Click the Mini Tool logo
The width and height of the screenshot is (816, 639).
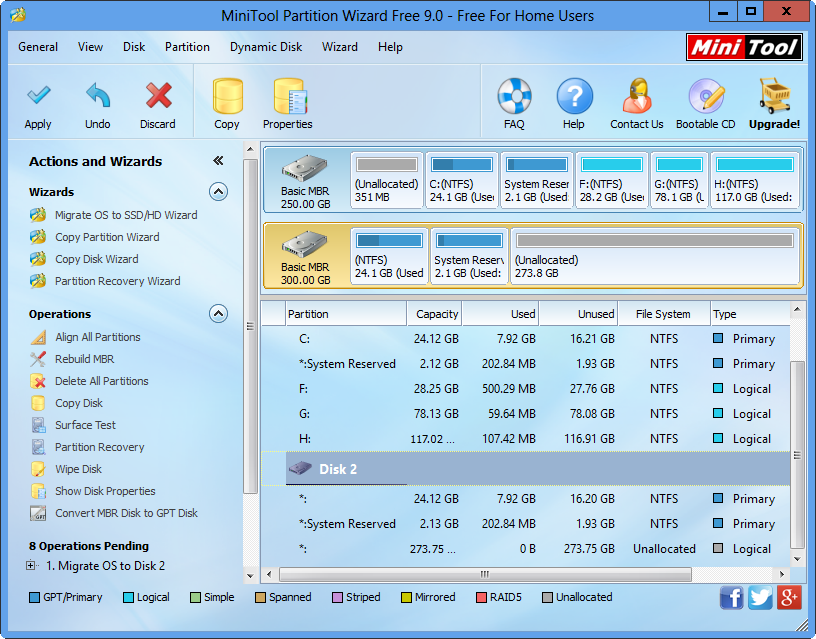[x=744, y=47]
